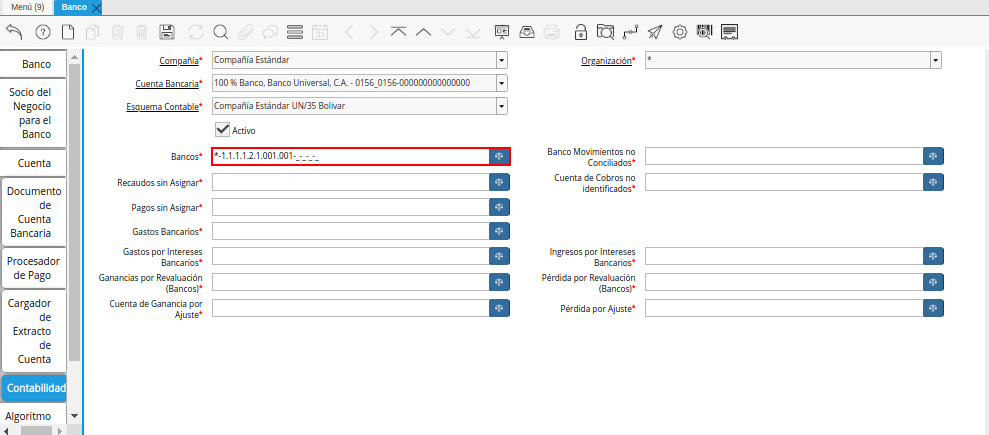The width and height of the screenshot is (989, 435).
Task: Click the sidebar scroll-down arrow
Action: (74, 414)
